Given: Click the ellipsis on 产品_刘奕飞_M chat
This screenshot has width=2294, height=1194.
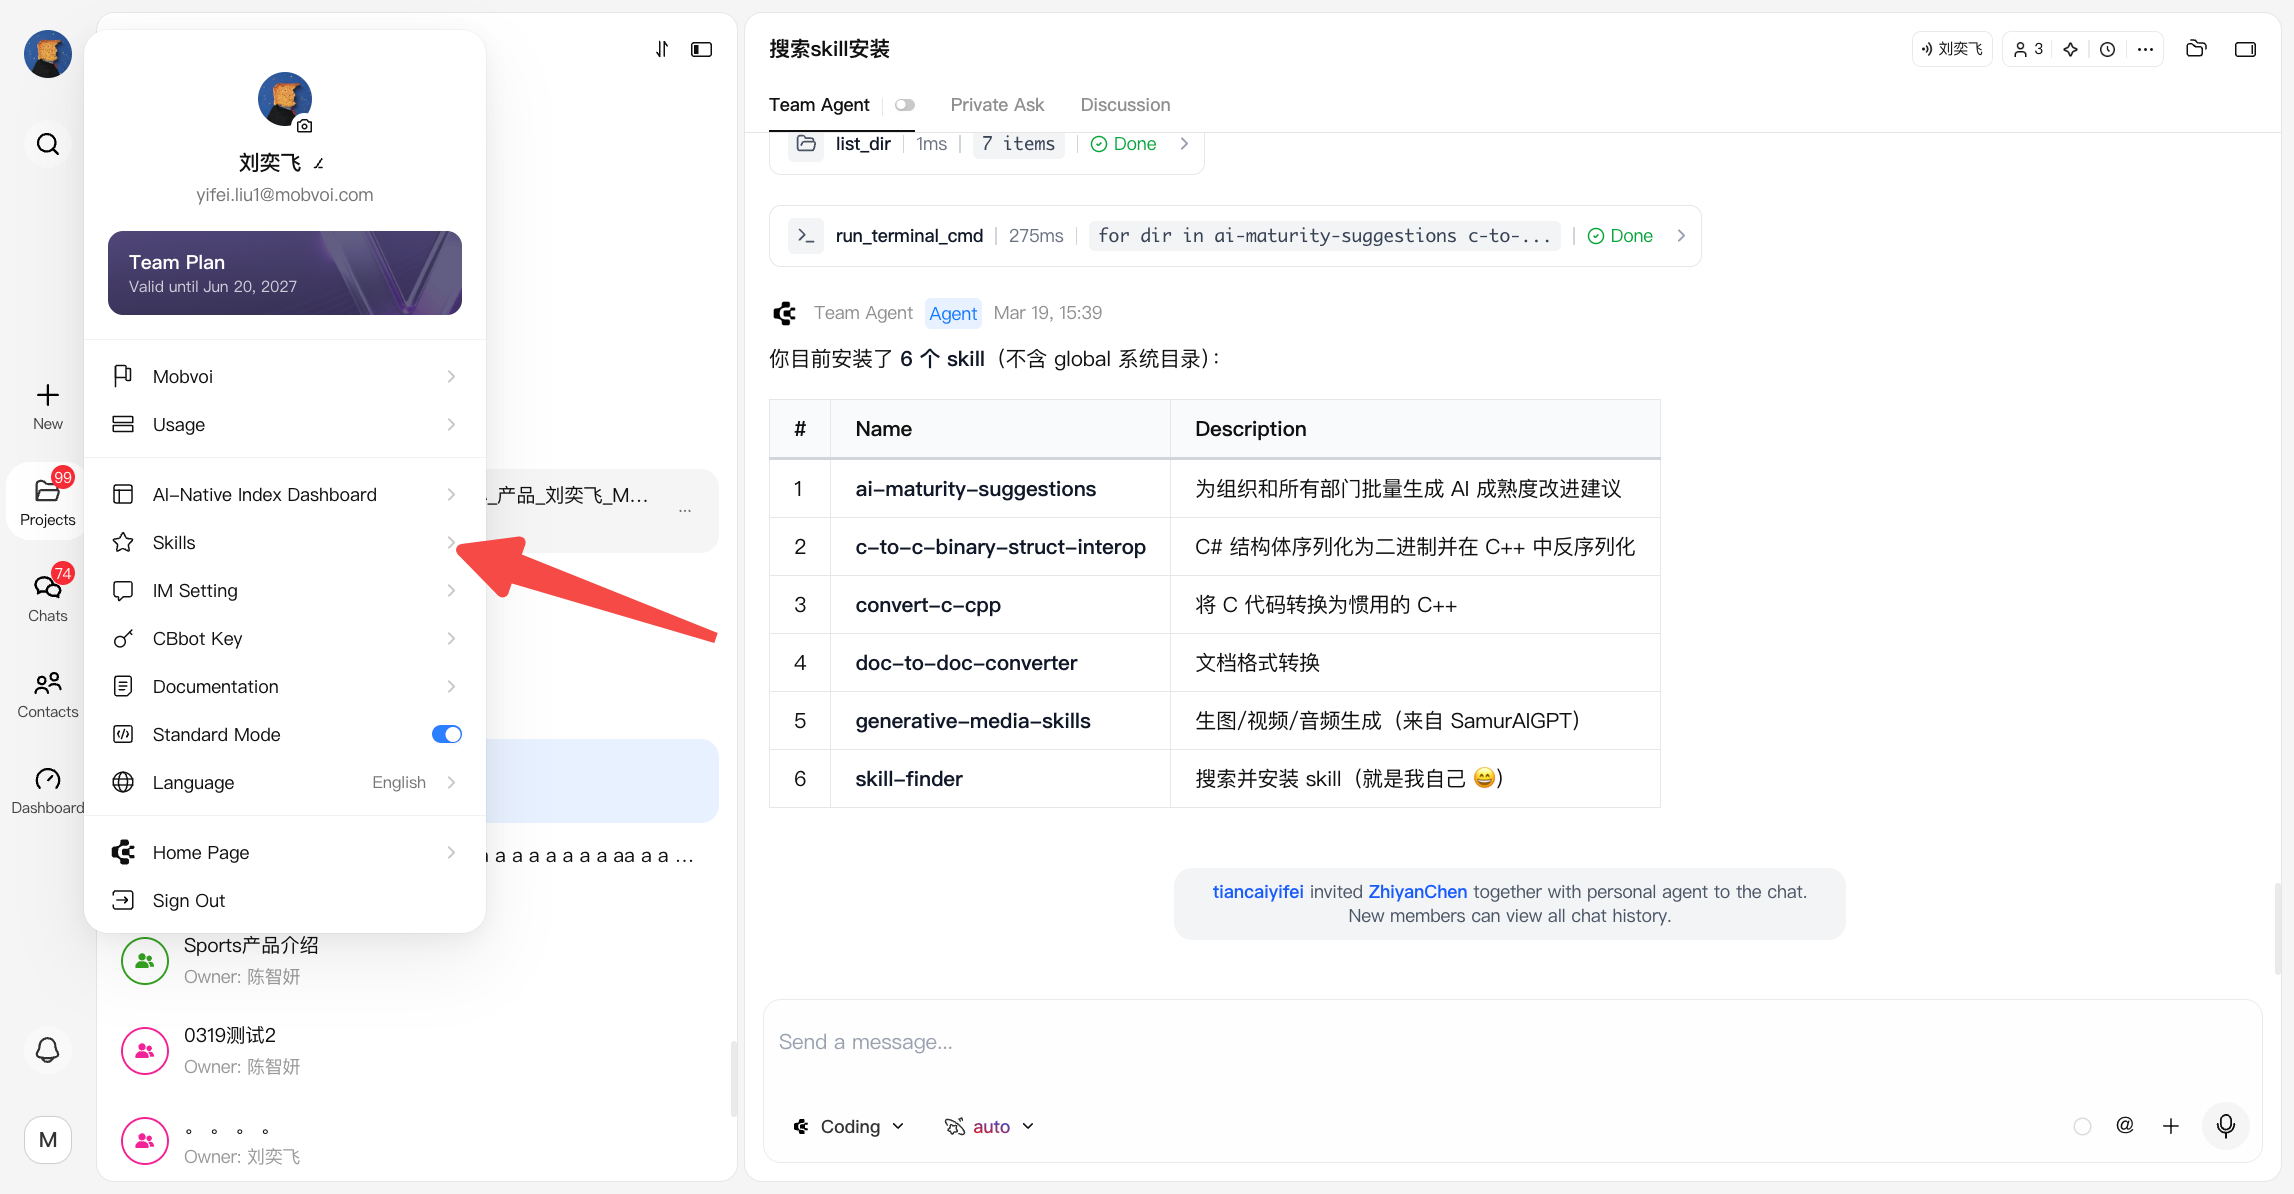Looking at the screenshot, I should 685,511.
